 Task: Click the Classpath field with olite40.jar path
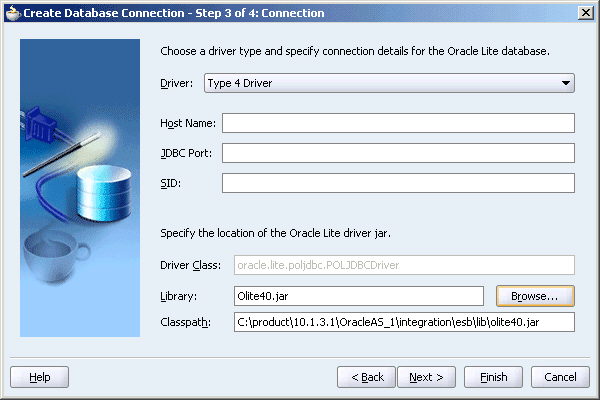(x=404, y=322)
